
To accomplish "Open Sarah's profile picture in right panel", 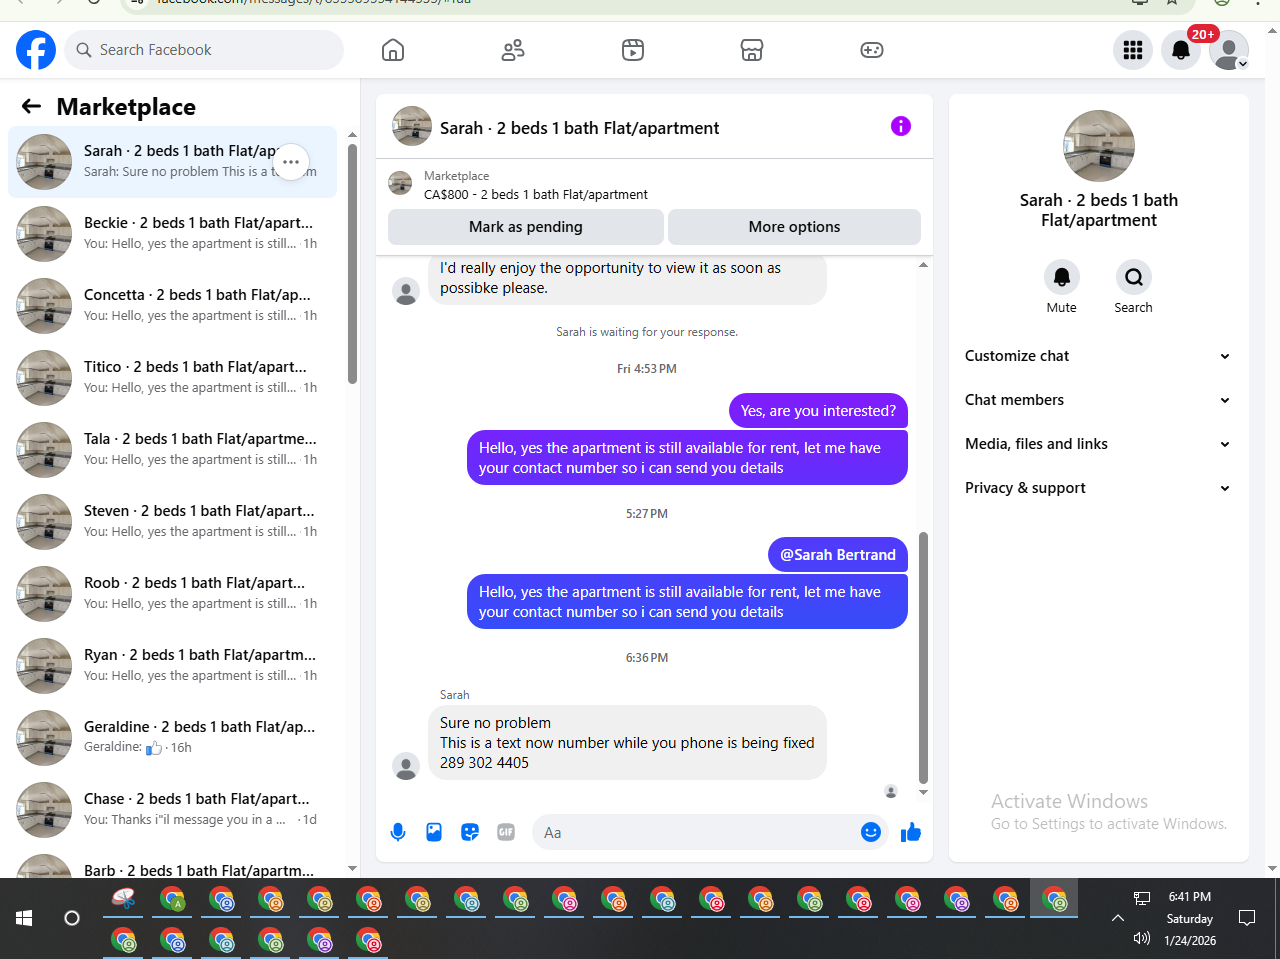I will pos(1099,146).
